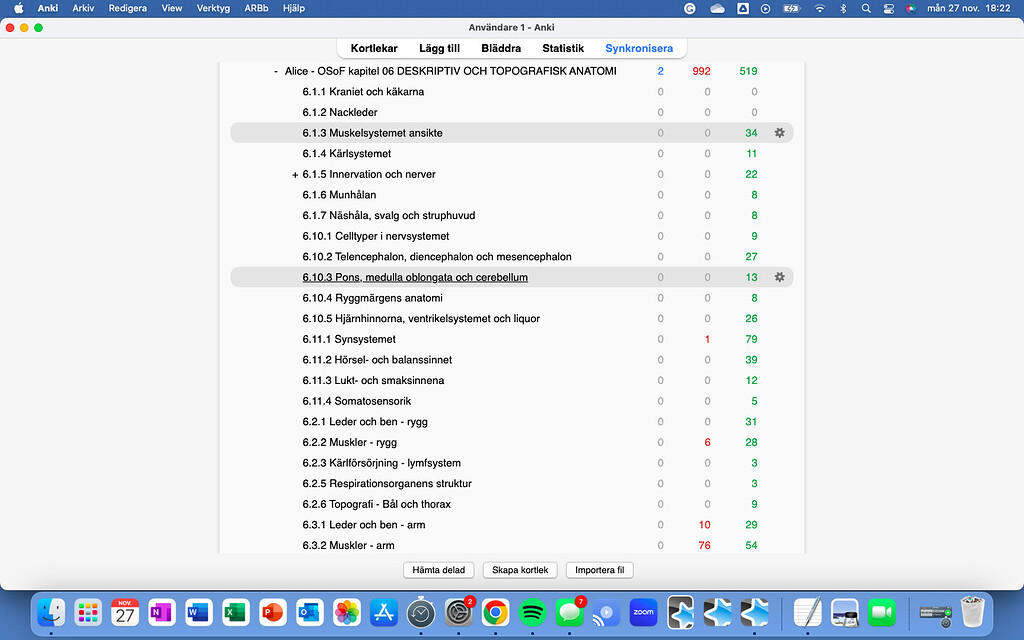The height and width of the screenshot is (640, 1024).
Task: Click the Skapa kortlek button
Action: pyautogui.click(x=520, y=569)
